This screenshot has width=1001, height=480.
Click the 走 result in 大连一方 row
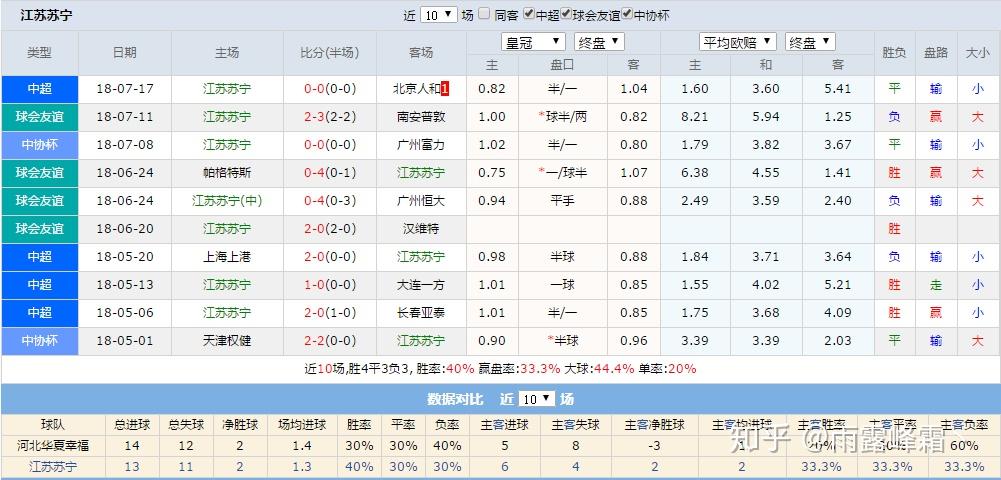click(x=936, y=285)
